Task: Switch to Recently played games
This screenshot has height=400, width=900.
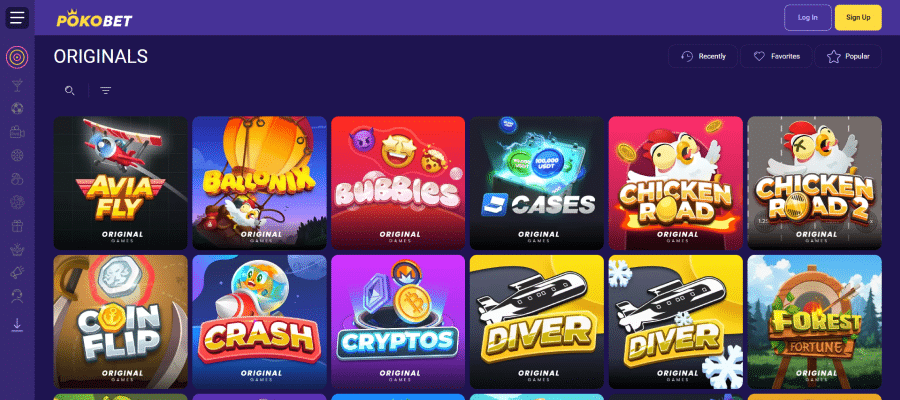Action: tap(703, 56)
